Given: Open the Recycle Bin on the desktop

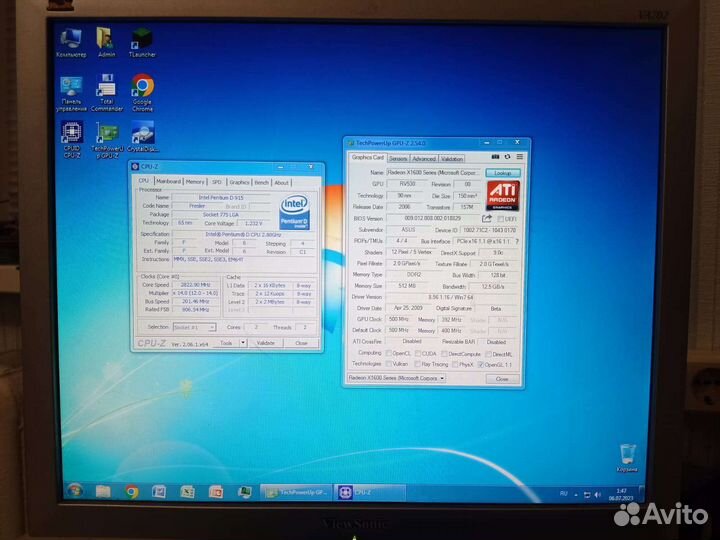Looking at the screenshot, I should pyautogui.click(x=627, y=458).
